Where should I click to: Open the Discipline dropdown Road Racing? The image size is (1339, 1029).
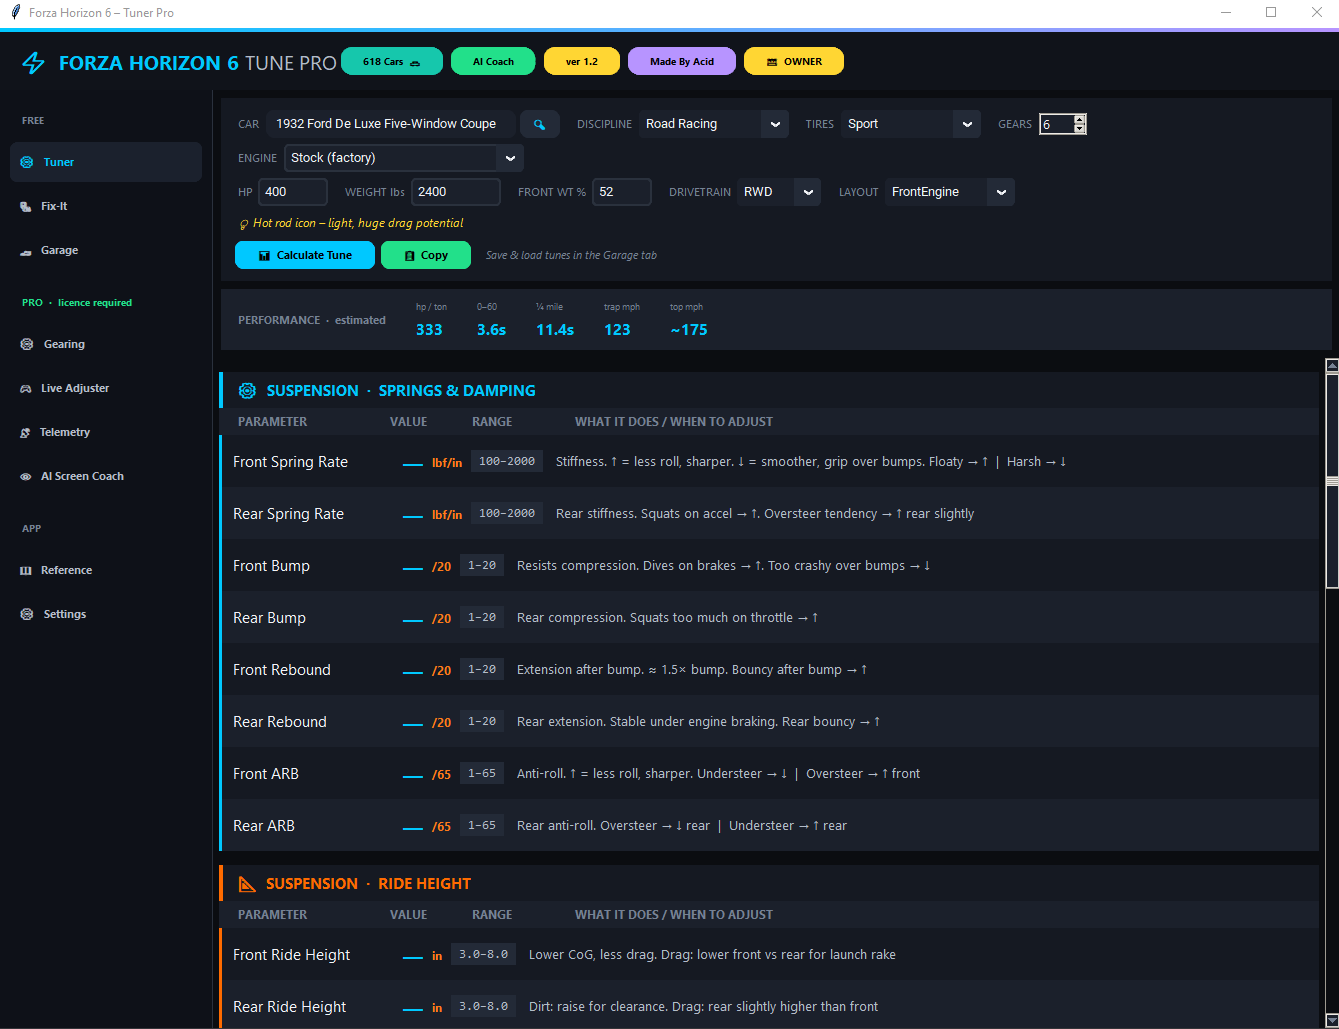[x=714, y=124]
